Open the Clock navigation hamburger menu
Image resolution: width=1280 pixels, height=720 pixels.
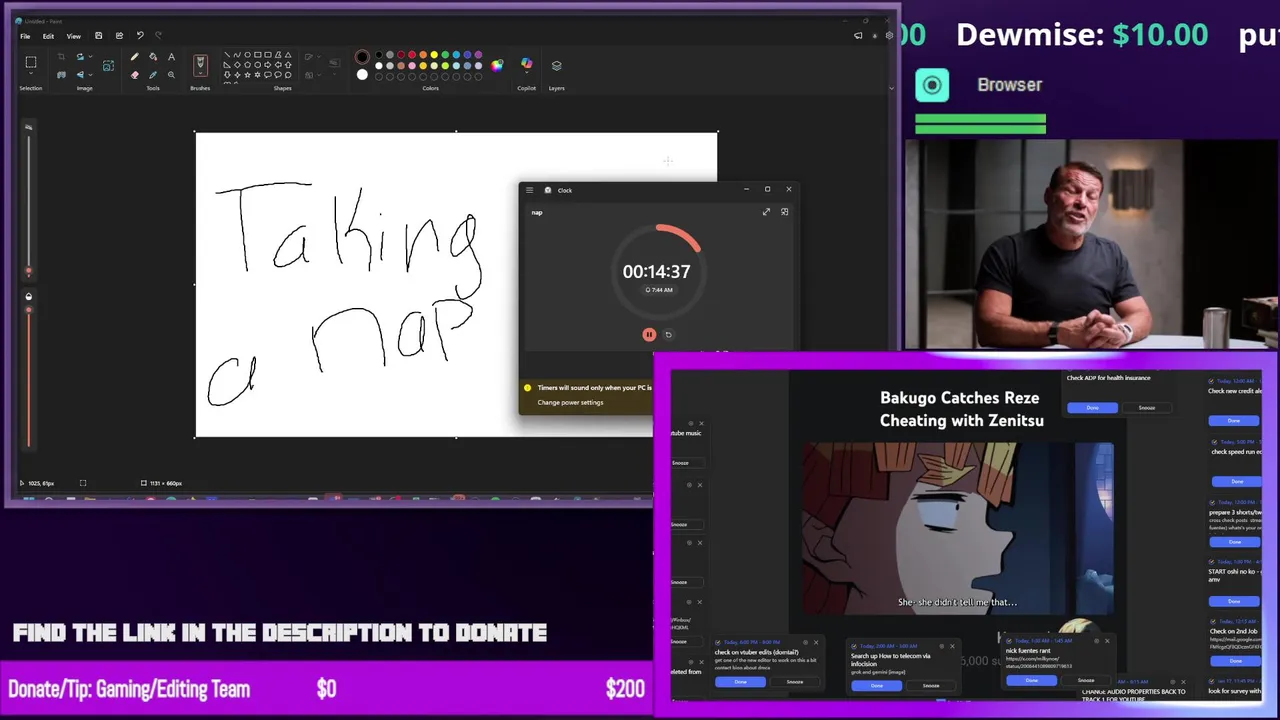[x=530, y=190]
